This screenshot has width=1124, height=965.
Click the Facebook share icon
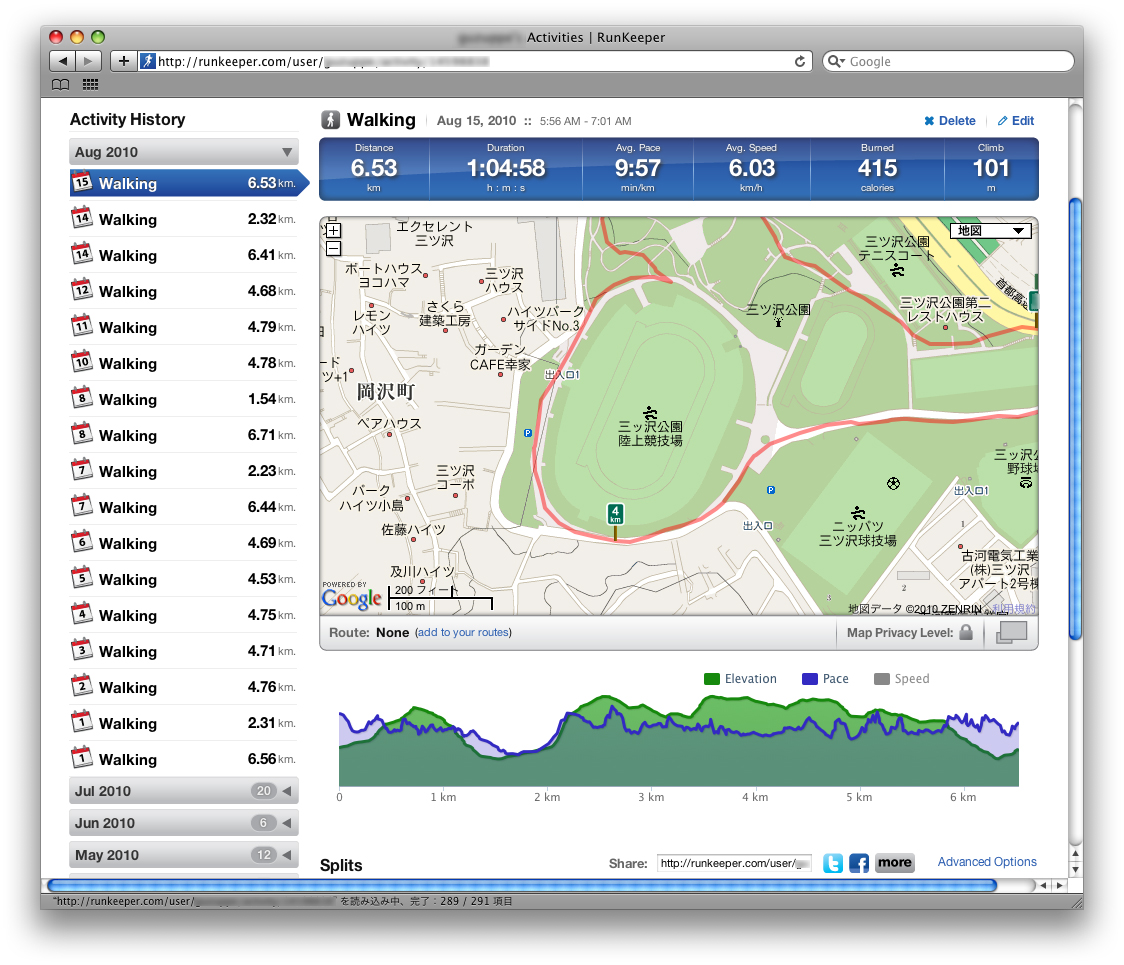pyautogui.click(x=859, y=863)
